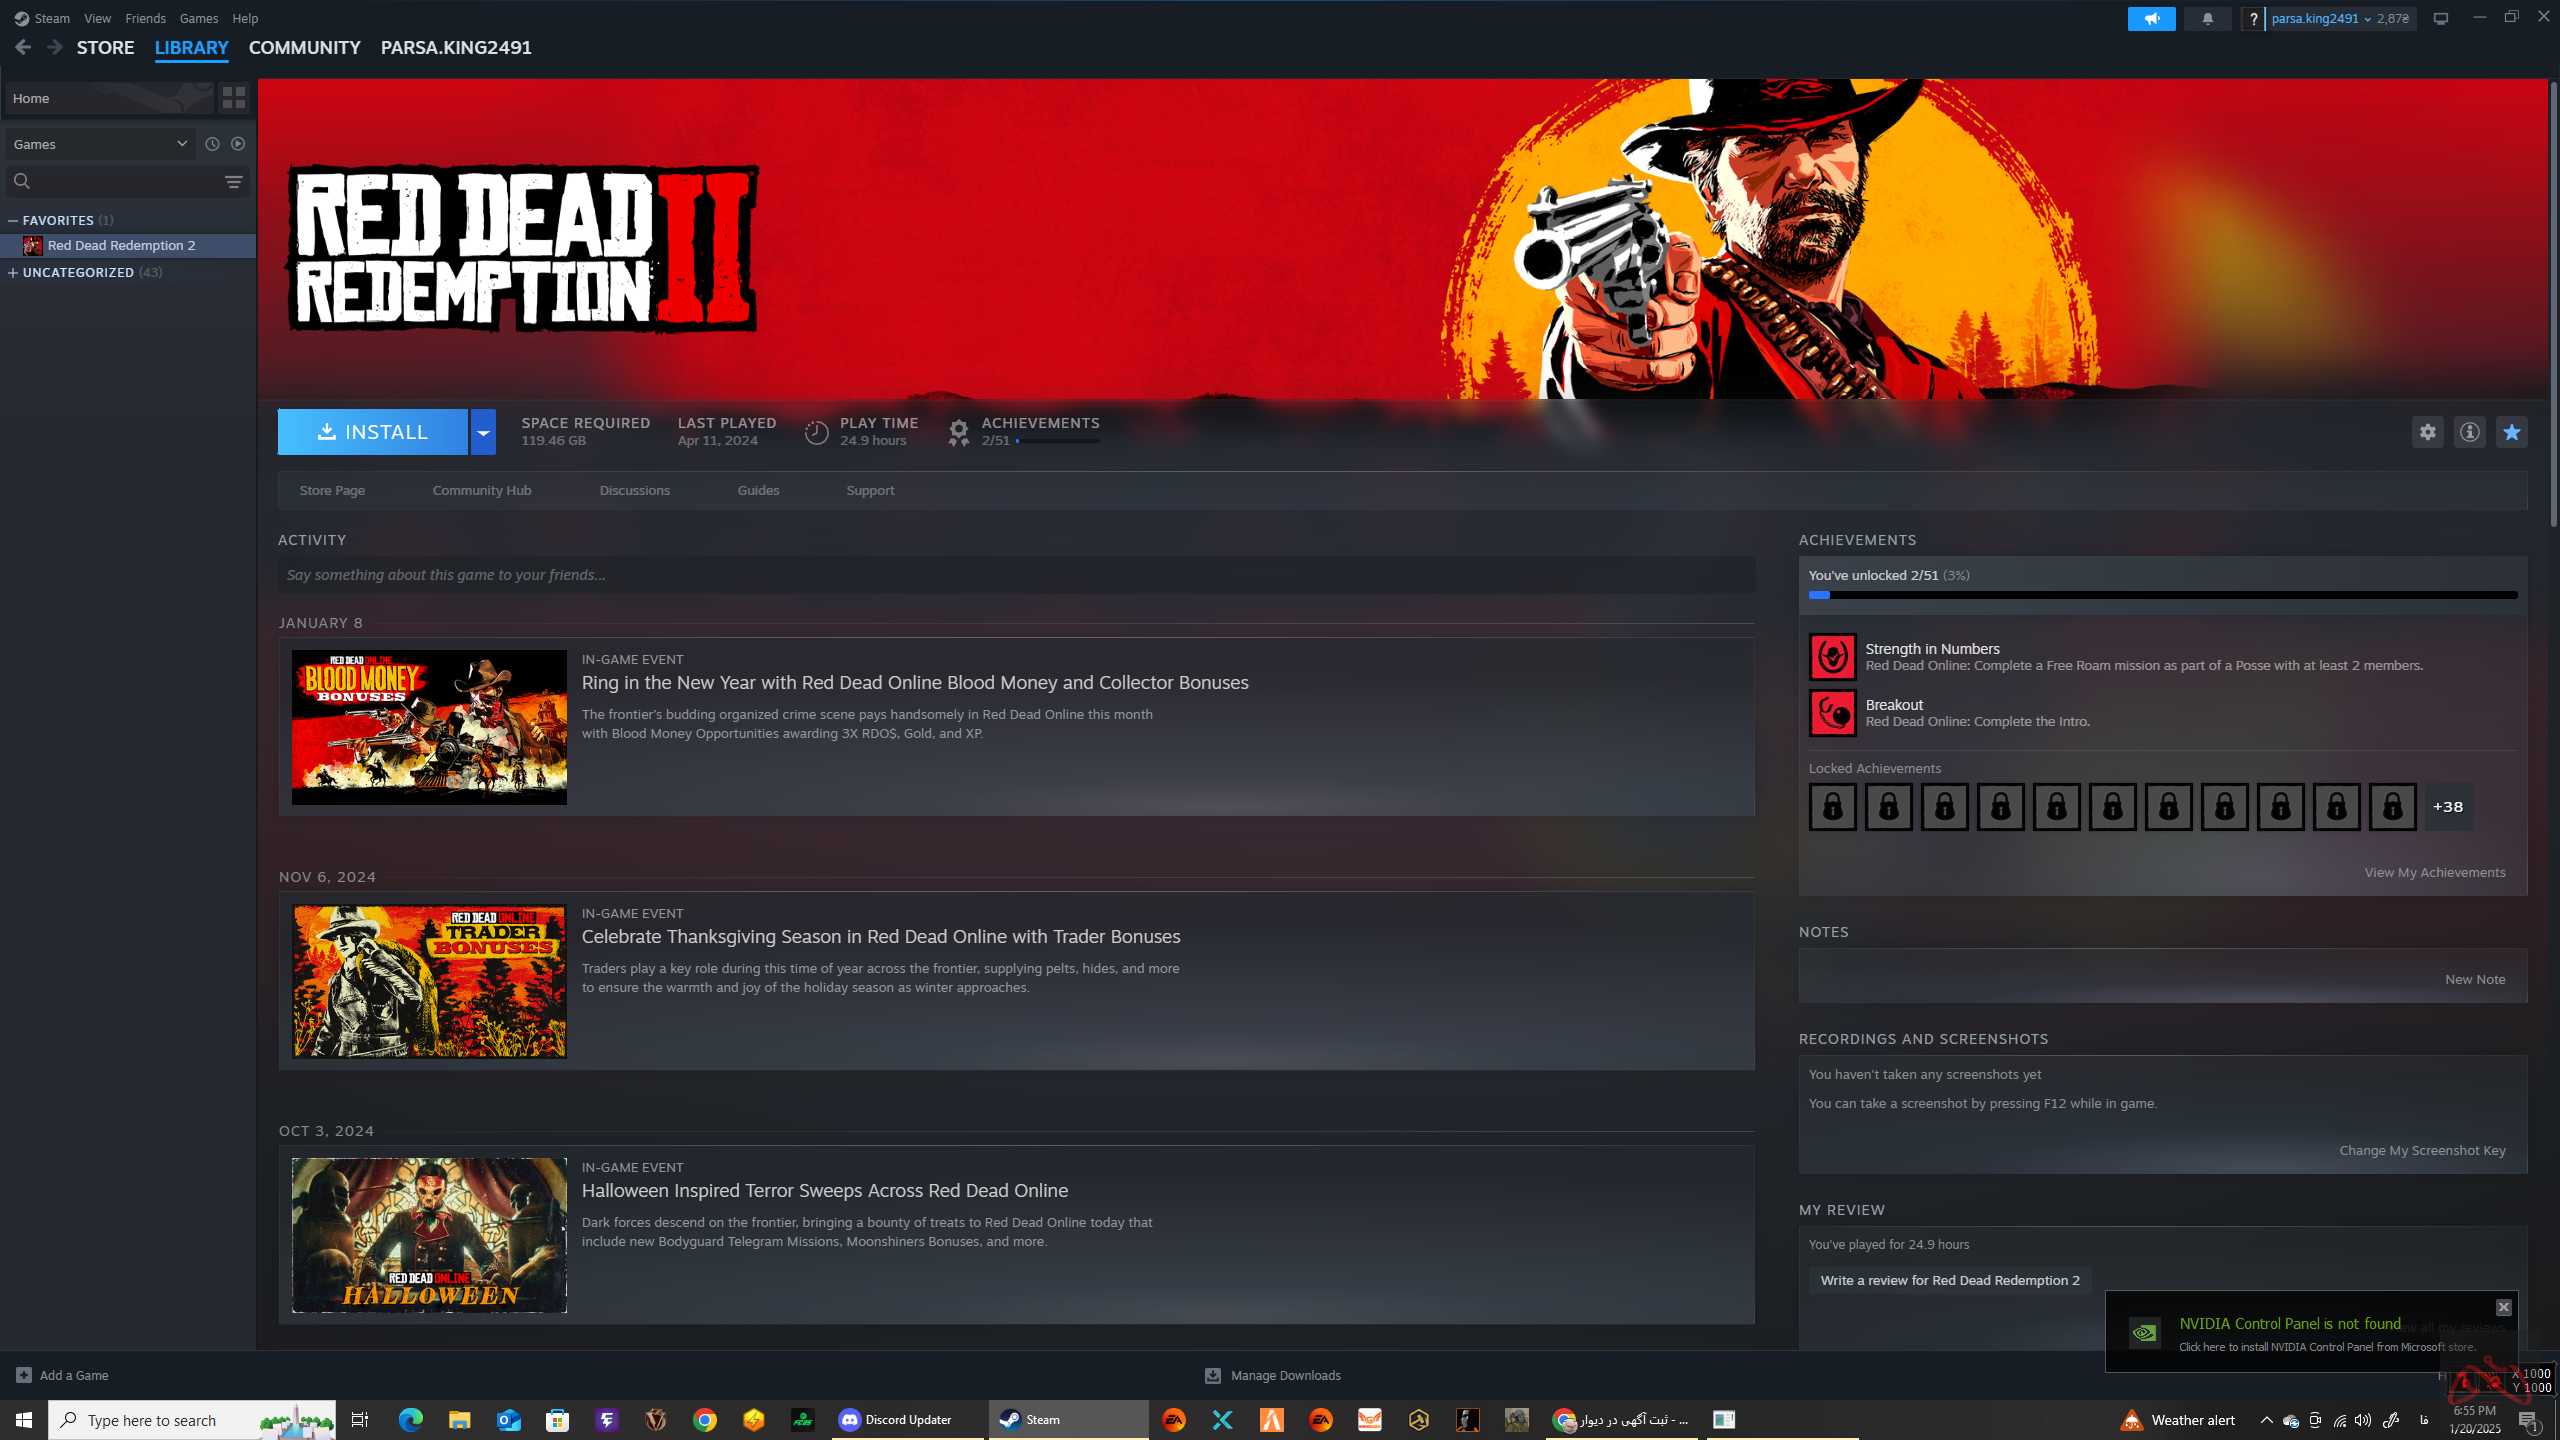Toggle the ready-to-play filter icon
This screenshot has width=2560, height=1440.
[x=238, y=144]
